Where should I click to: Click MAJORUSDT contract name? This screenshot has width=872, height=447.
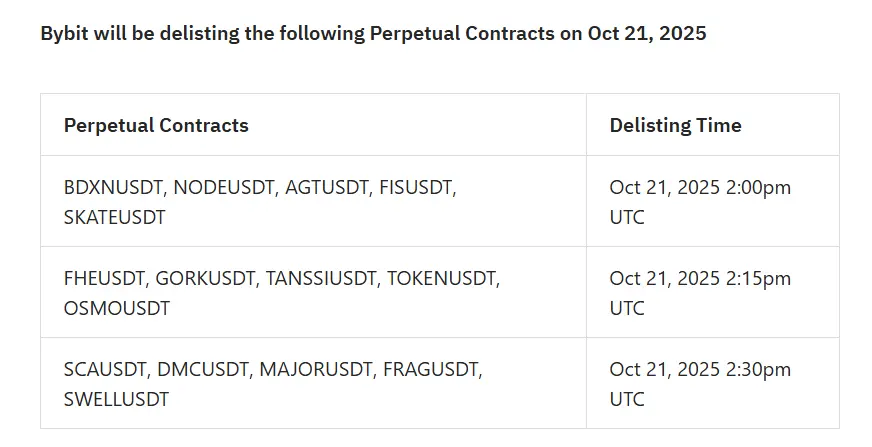[x=315, y=369]
